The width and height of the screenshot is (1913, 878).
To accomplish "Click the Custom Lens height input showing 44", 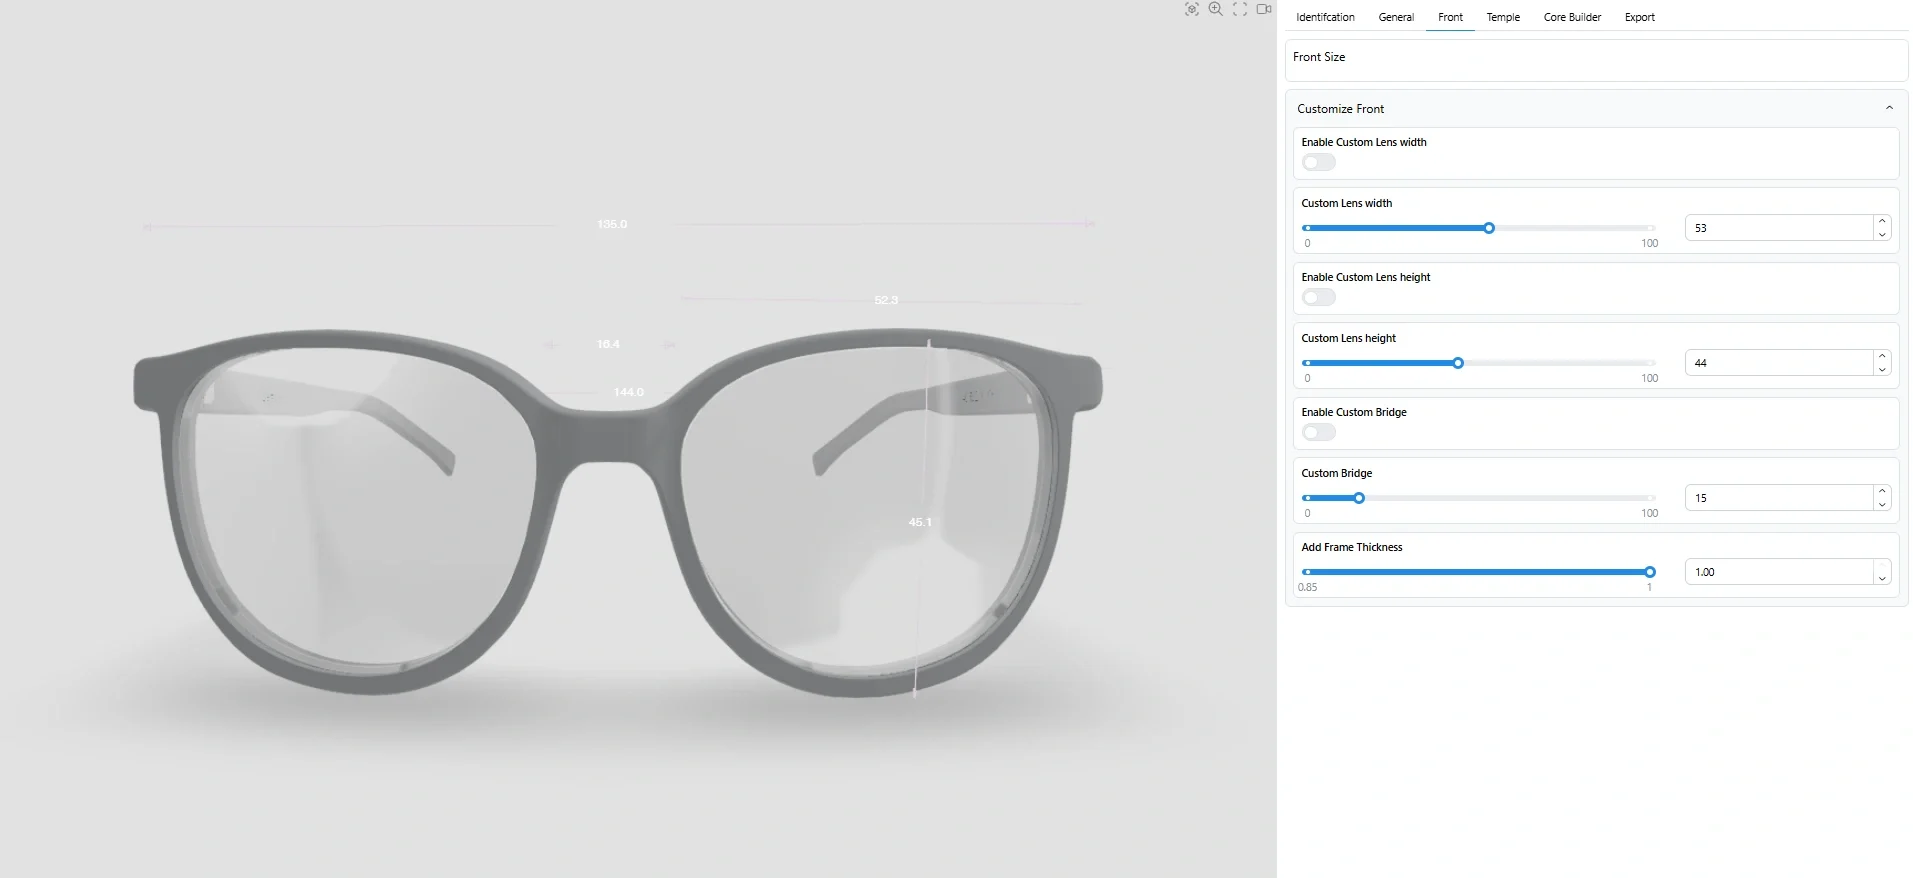I will click(x=1779, y=363).
